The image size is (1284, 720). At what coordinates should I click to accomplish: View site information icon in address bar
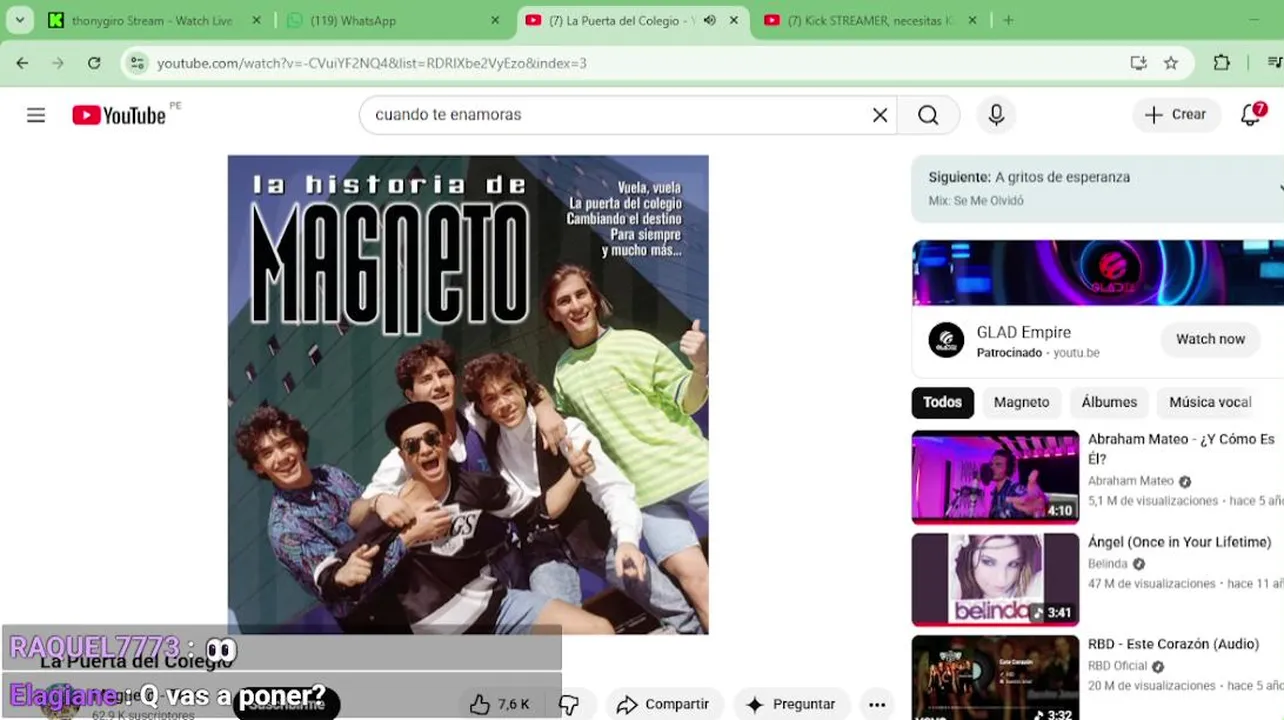[138, 63]
